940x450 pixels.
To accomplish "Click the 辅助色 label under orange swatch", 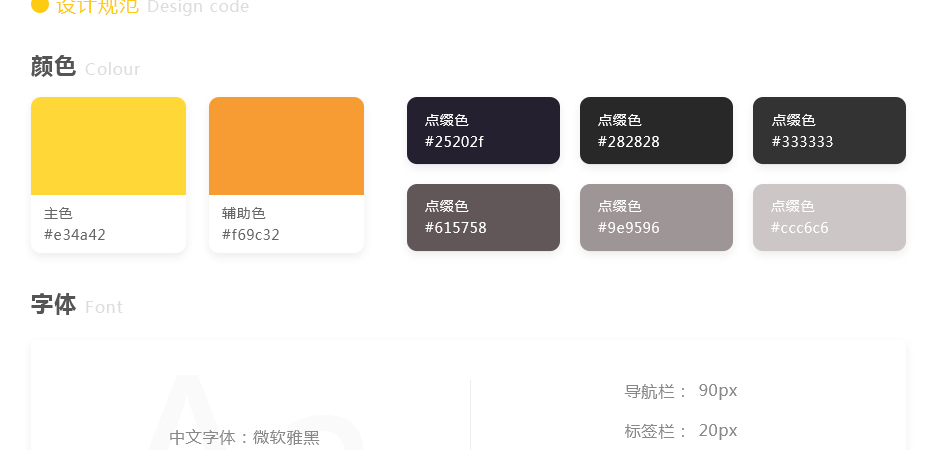I will click(243, 213).
